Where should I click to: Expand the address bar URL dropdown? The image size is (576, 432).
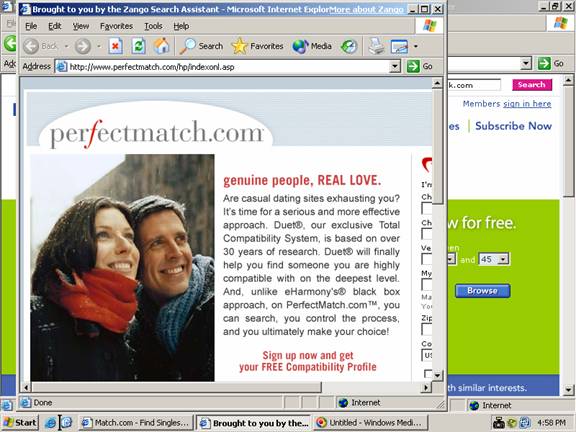point(395,66)
